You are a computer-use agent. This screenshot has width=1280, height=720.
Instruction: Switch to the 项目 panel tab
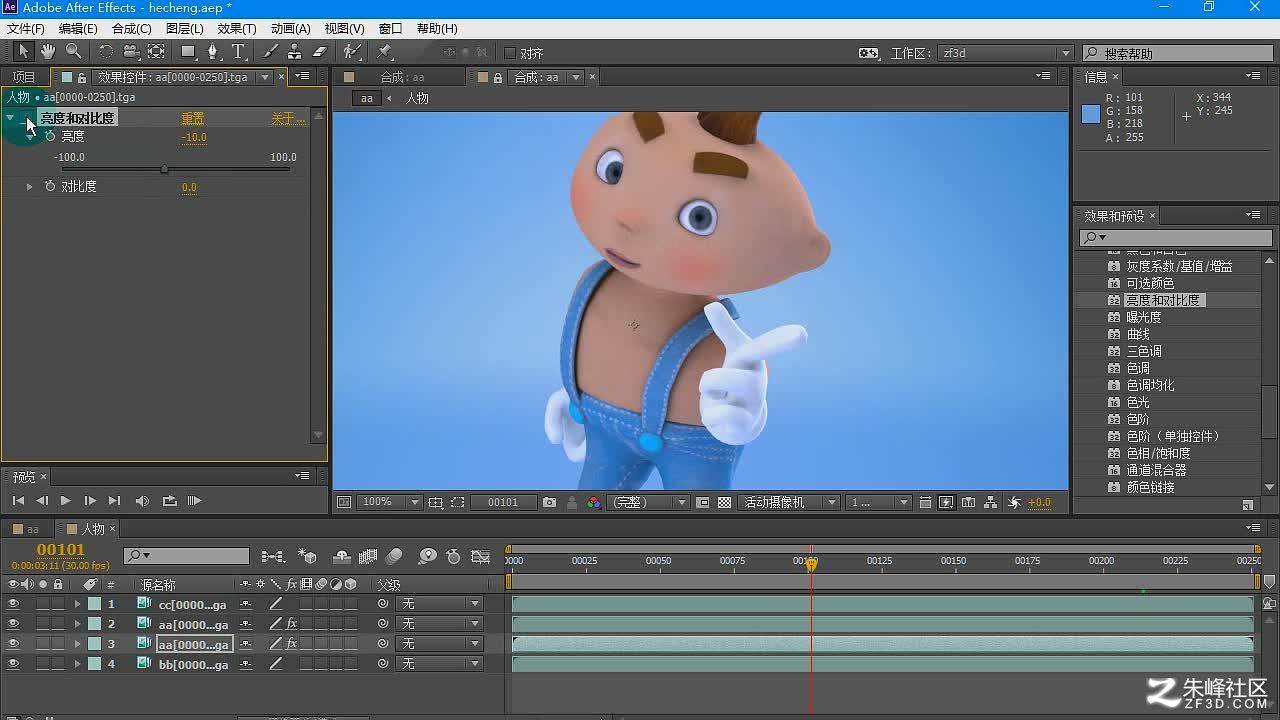coord(24,77)
